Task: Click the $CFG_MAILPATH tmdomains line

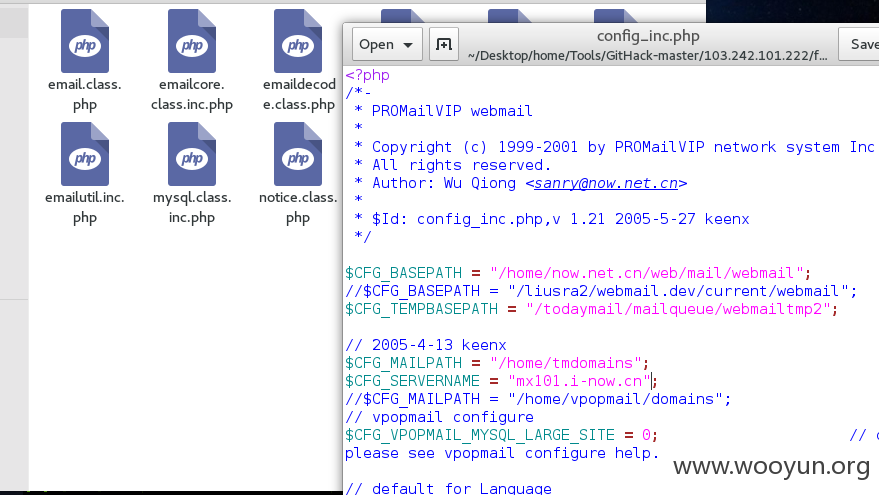Action: (497, 363)
